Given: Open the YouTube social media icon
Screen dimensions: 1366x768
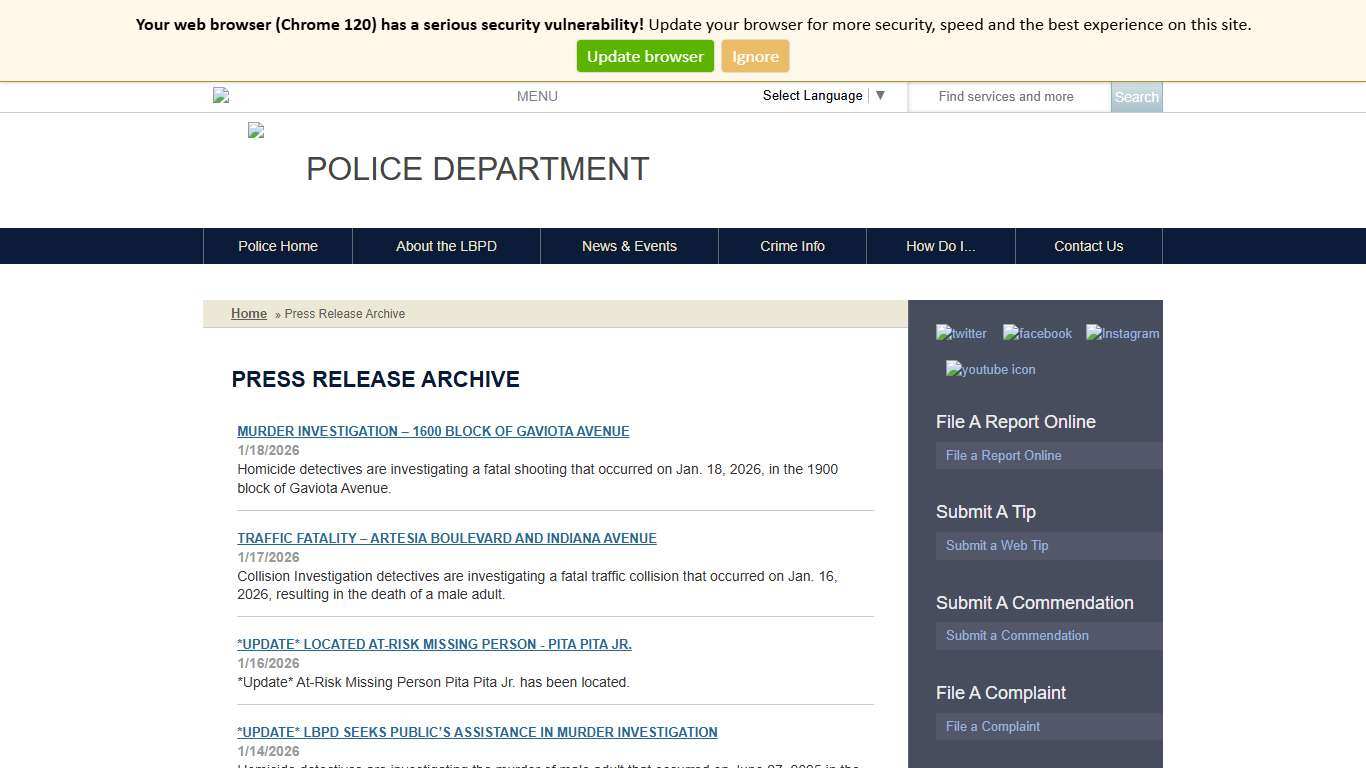Looking at the screenshot, I should 990,369.
